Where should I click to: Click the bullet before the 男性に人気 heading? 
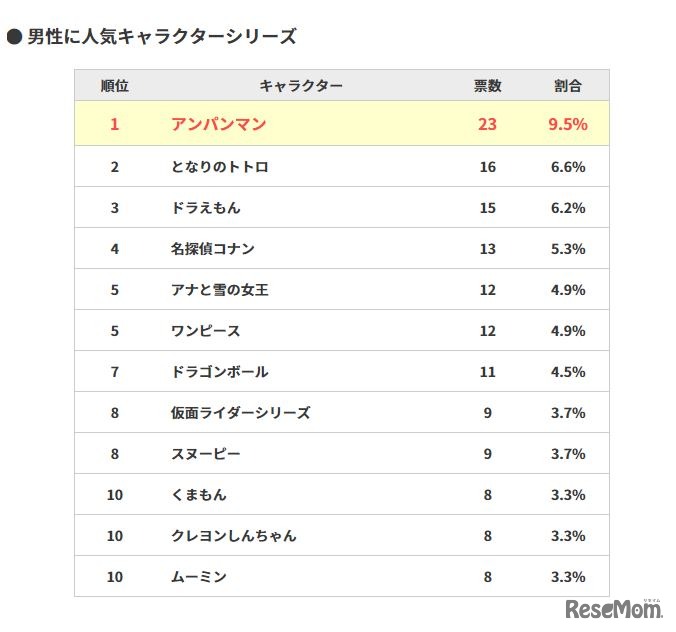point(15,37)
